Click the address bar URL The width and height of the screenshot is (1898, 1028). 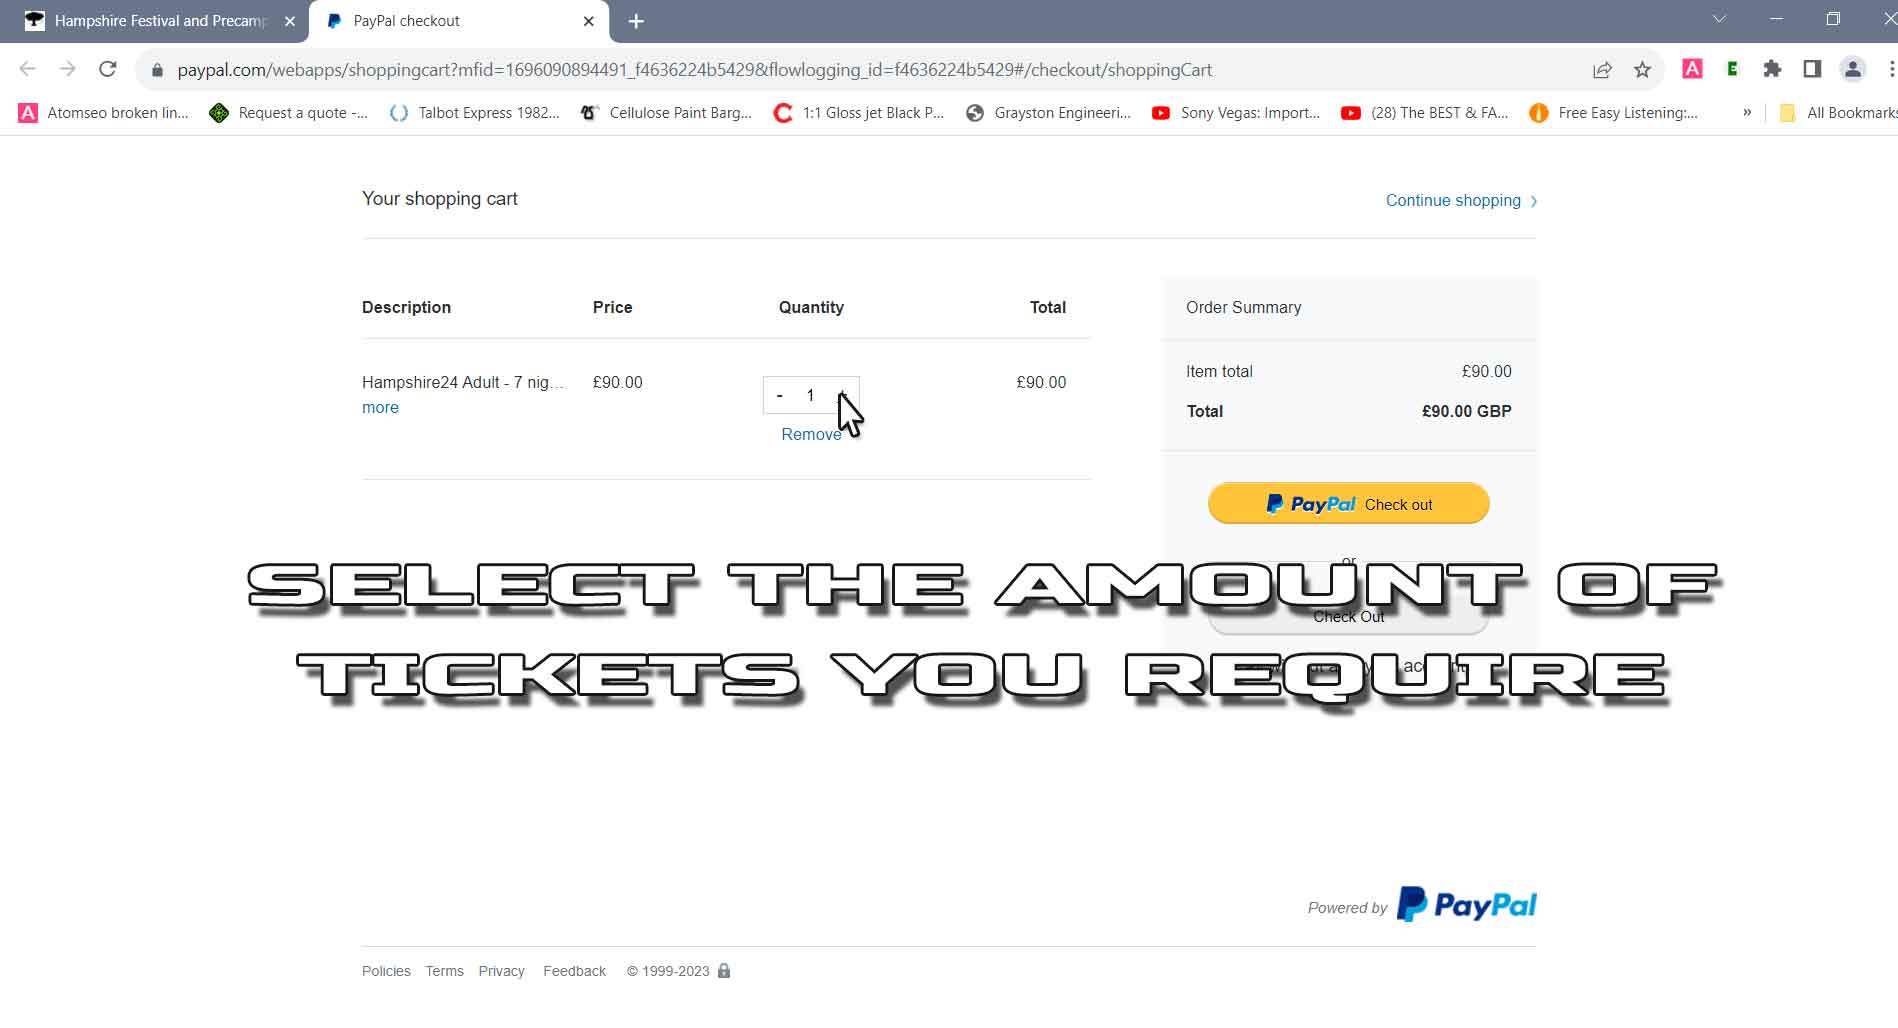[694, 70]
